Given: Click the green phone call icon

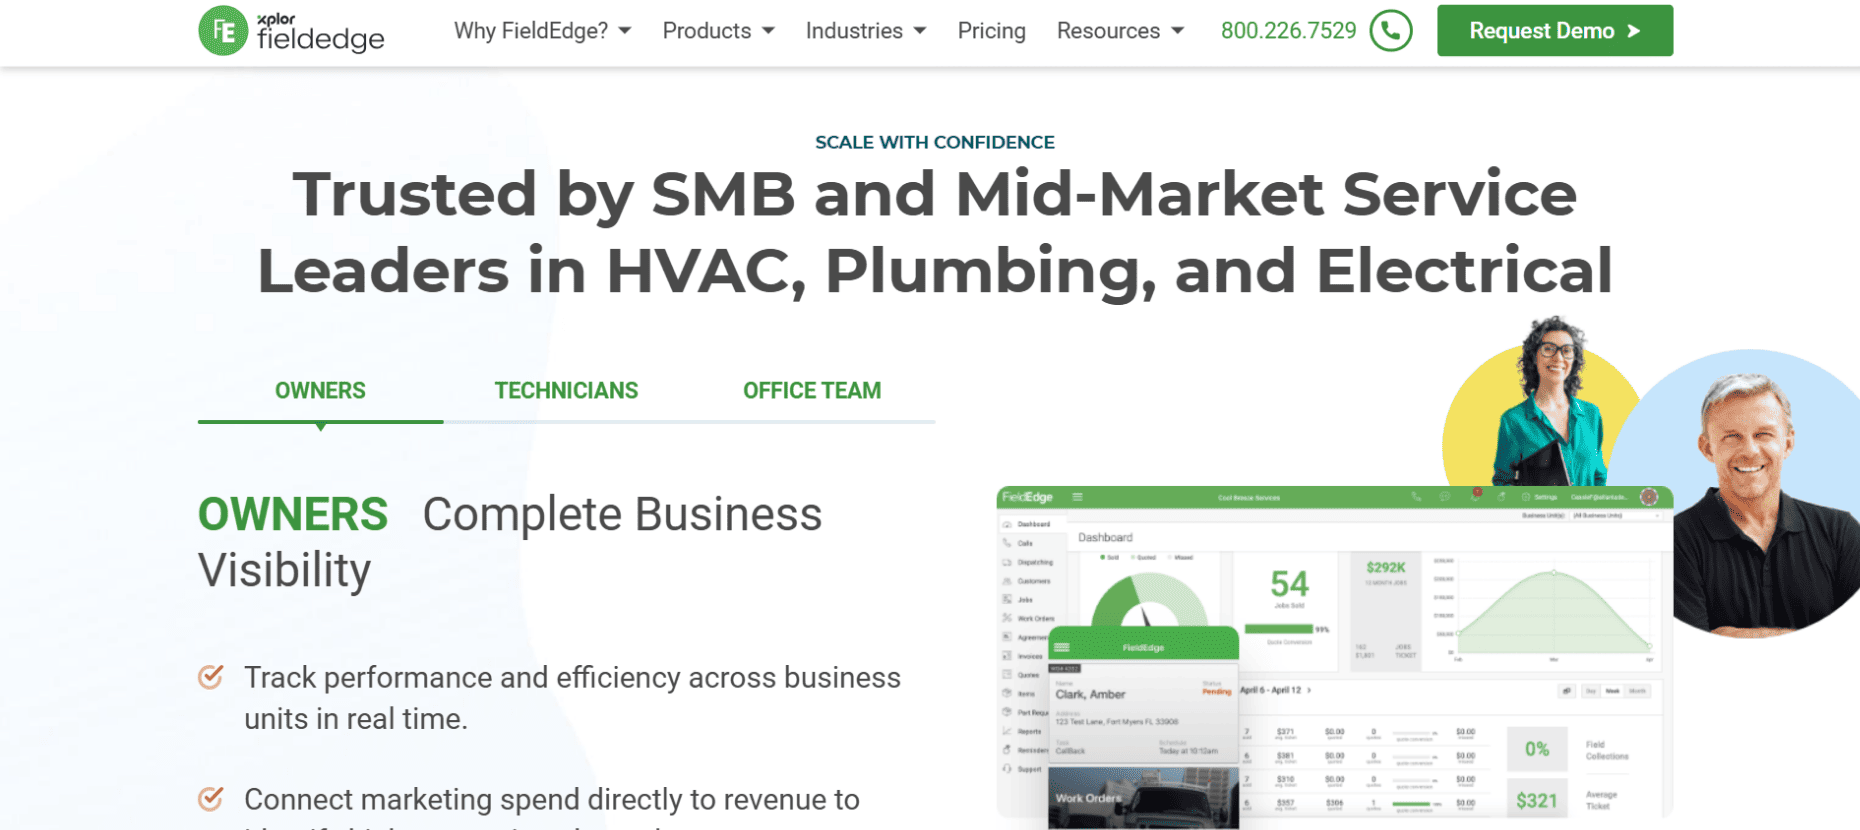Looking at the screenshot, I should tap(1390, 31).
